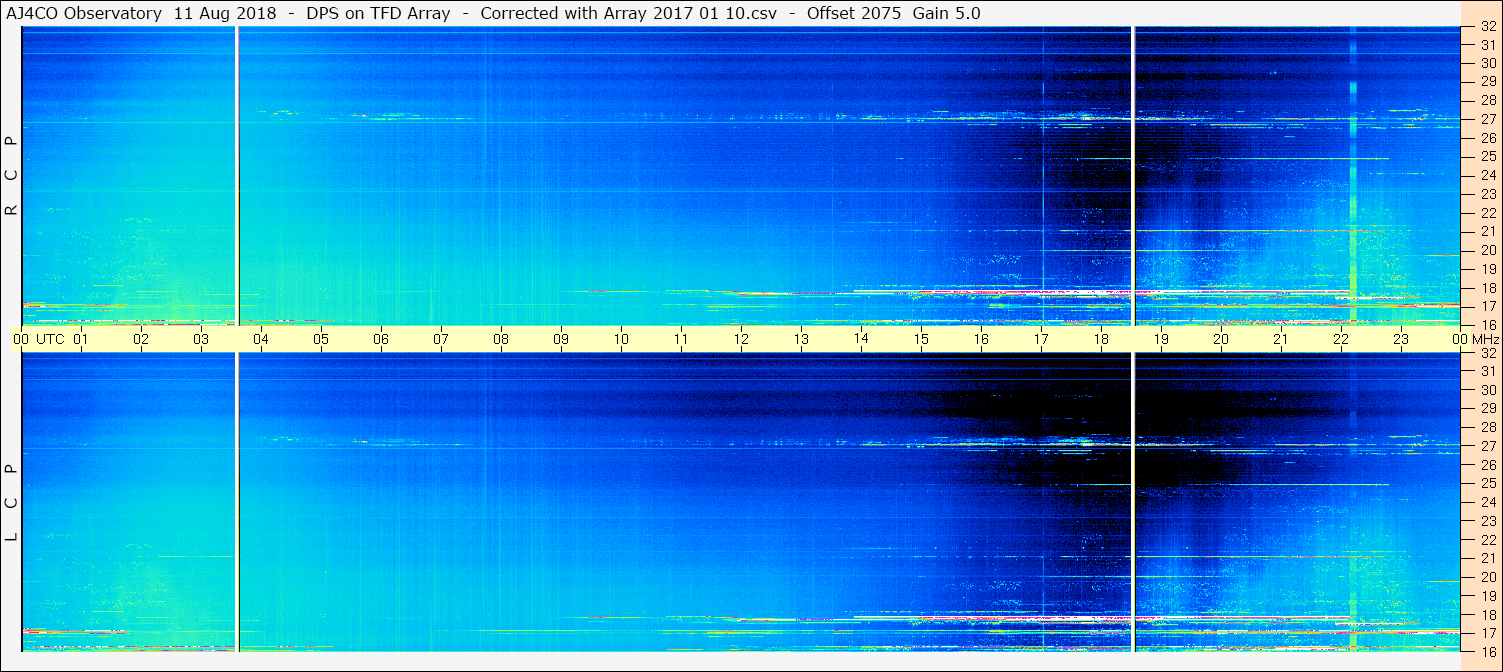Click the 31 MHz label beside the LCP panel
The height and width of the screenshot is (672, 1503).
tap(1487, 371)
